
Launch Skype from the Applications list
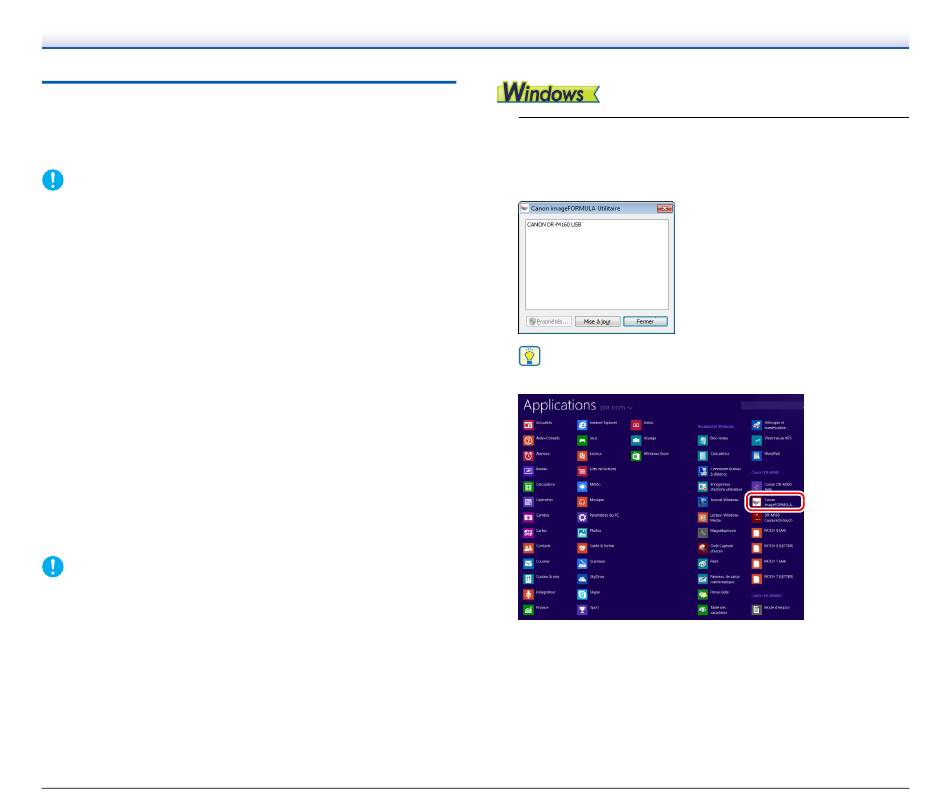pos(589,595)
